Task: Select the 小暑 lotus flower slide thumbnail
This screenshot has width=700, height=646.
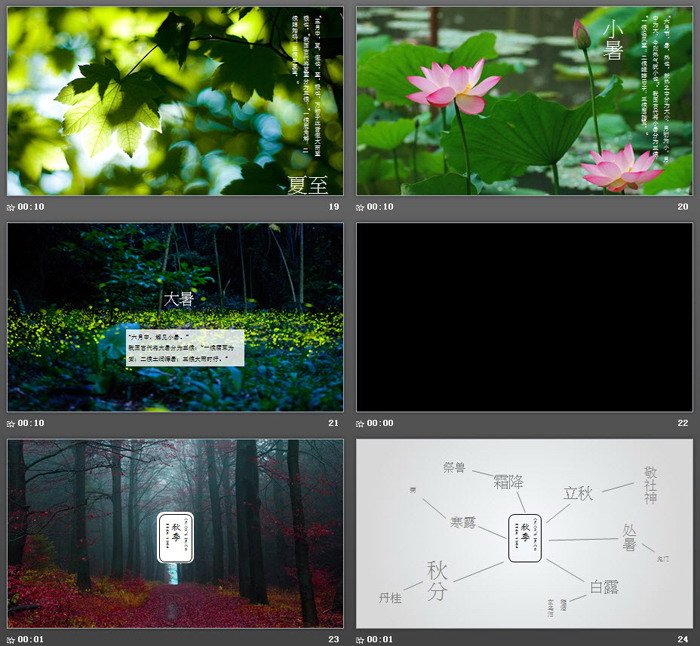Action: (x=524, y=101)
